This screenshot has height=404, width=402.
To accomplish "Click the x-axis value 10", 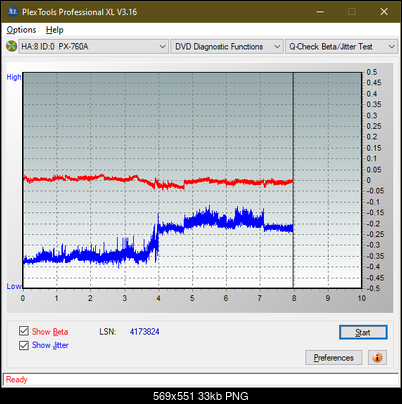I will (x=362, y=298).
